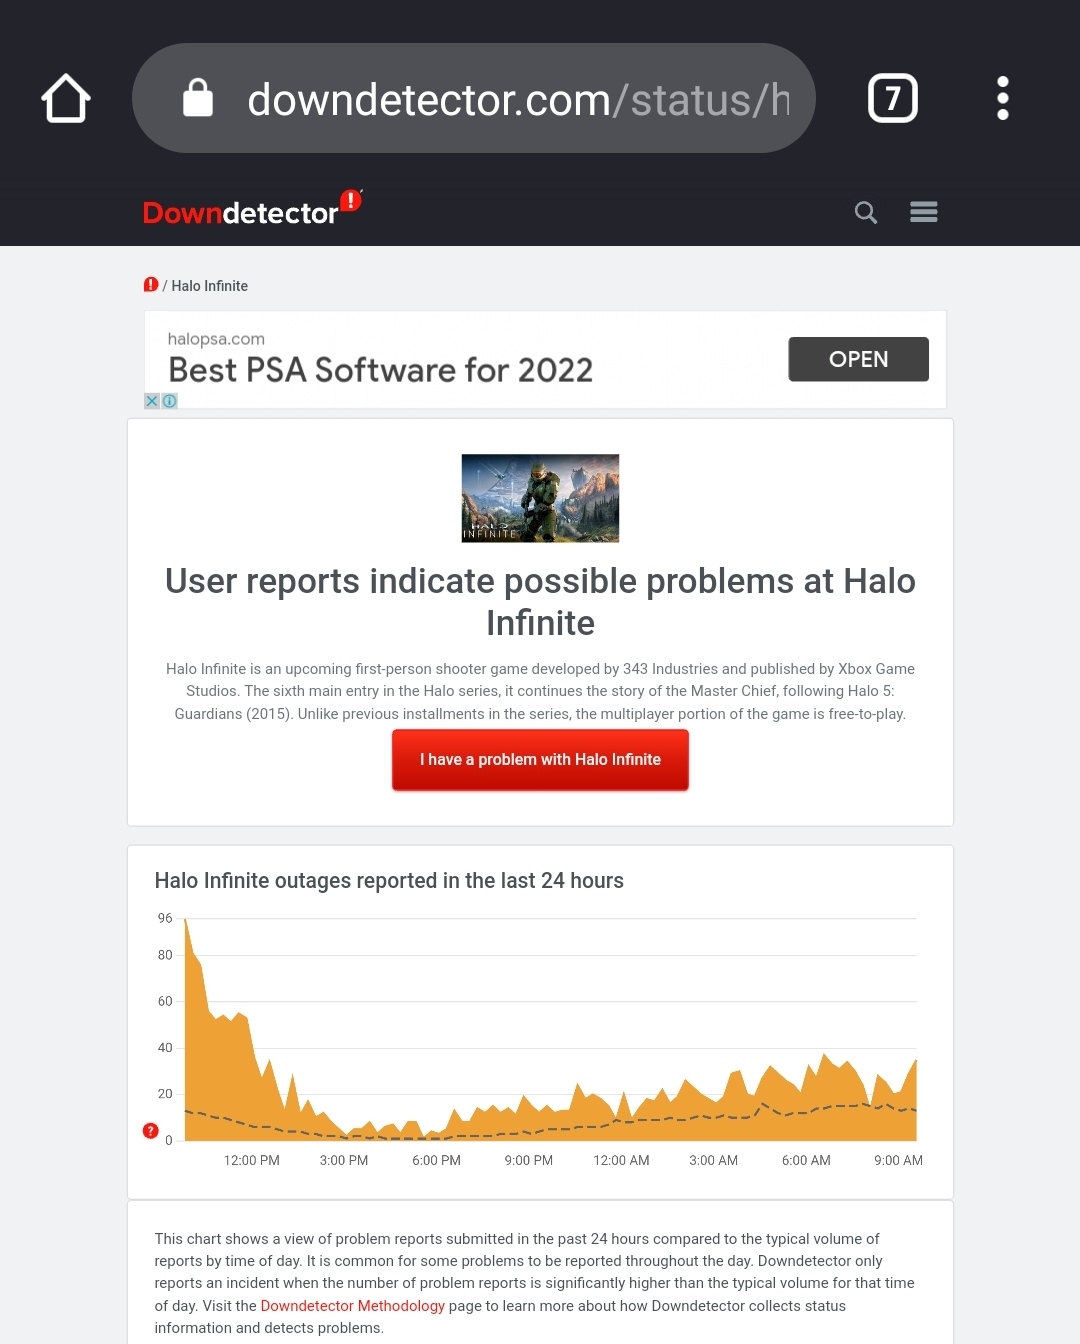The width and height of the screenshot is (1080, 1344).
Task: Click the 'User reports indicate possible problems' heading
Action: pos(540,602)
